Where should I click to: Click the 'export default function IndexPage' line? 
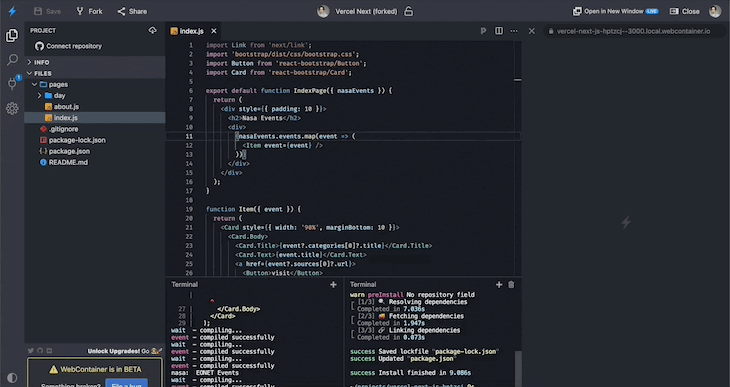(299, 91)
